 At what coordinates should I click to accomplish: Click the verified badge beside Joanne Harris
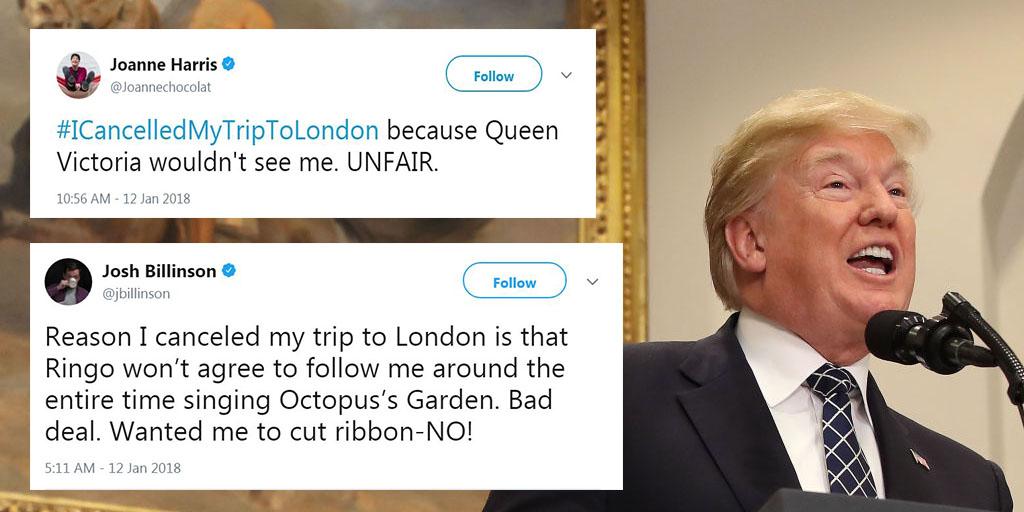point(229,64)
